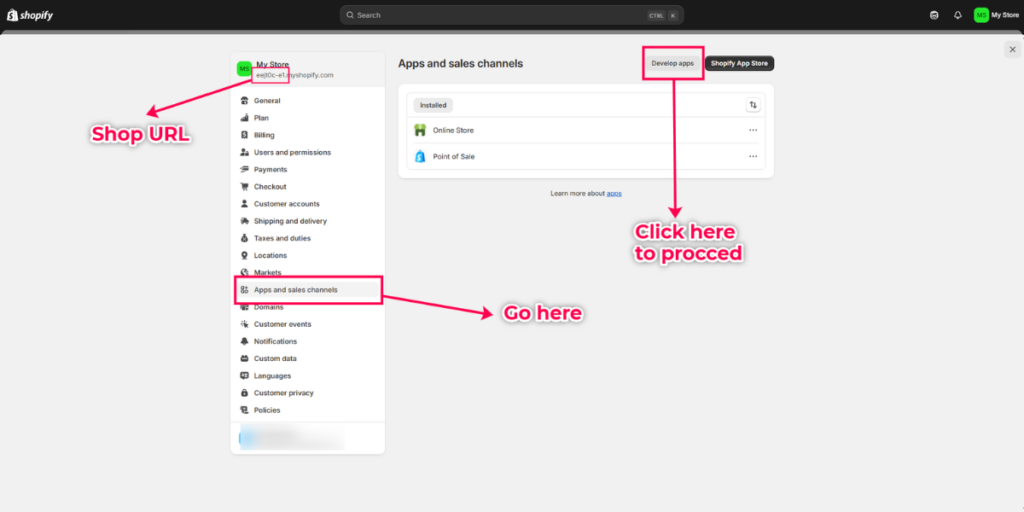This screenshot has width=1024, height=512.
Task: Click the Plan chart icon
Action: 244,118
